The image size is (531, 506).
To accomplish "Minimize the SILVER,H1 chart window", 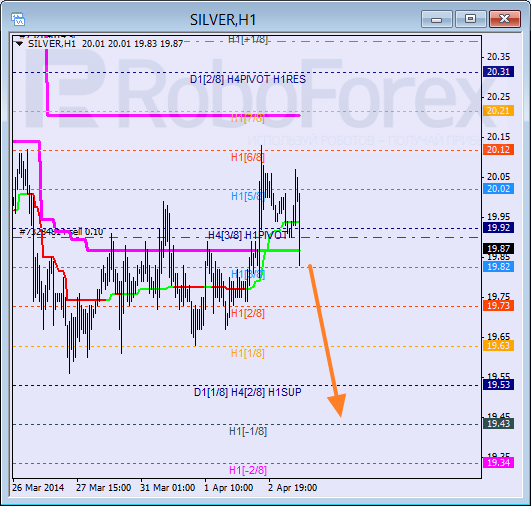I will click(437, 19).
